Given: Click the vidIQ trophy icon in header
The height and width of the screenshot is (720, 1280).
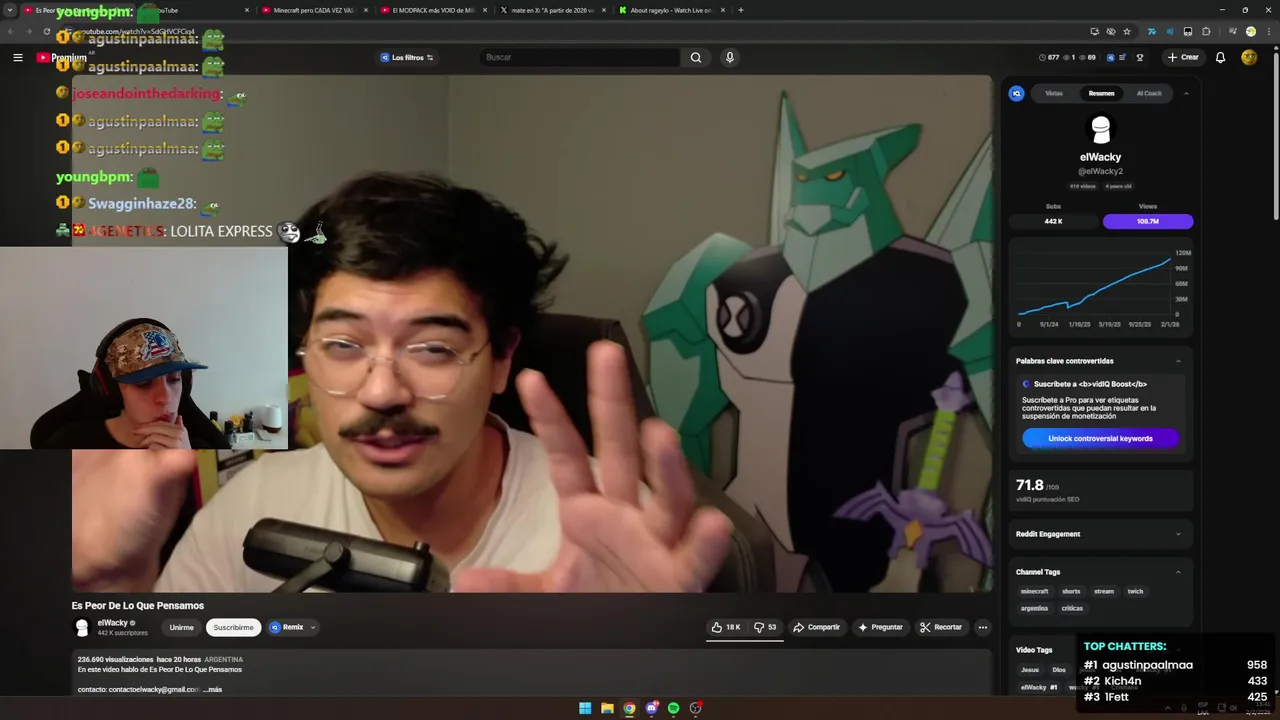Looking at the screenshot, I should [1139, 57].
